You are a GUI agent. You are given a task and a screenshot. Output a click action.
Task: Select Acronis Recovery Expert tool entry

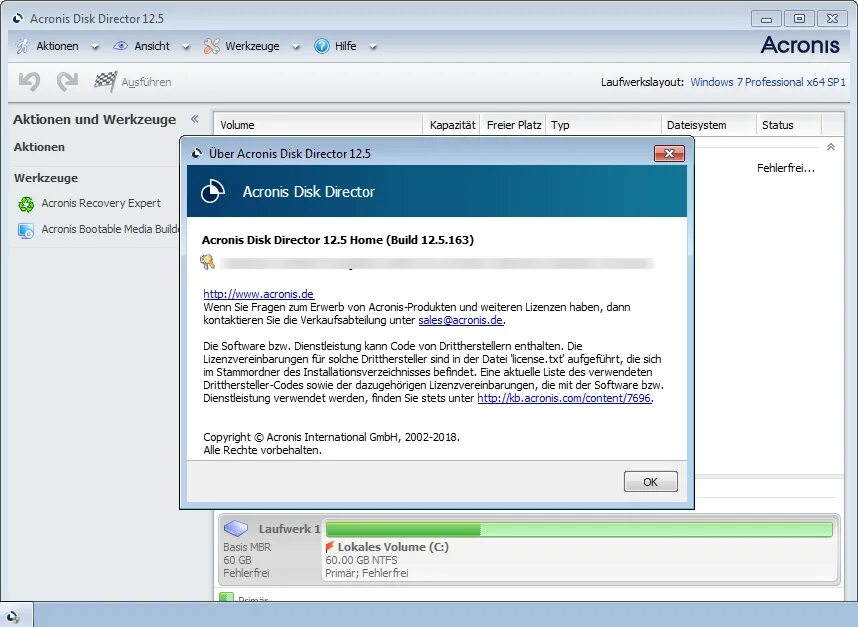101,203
